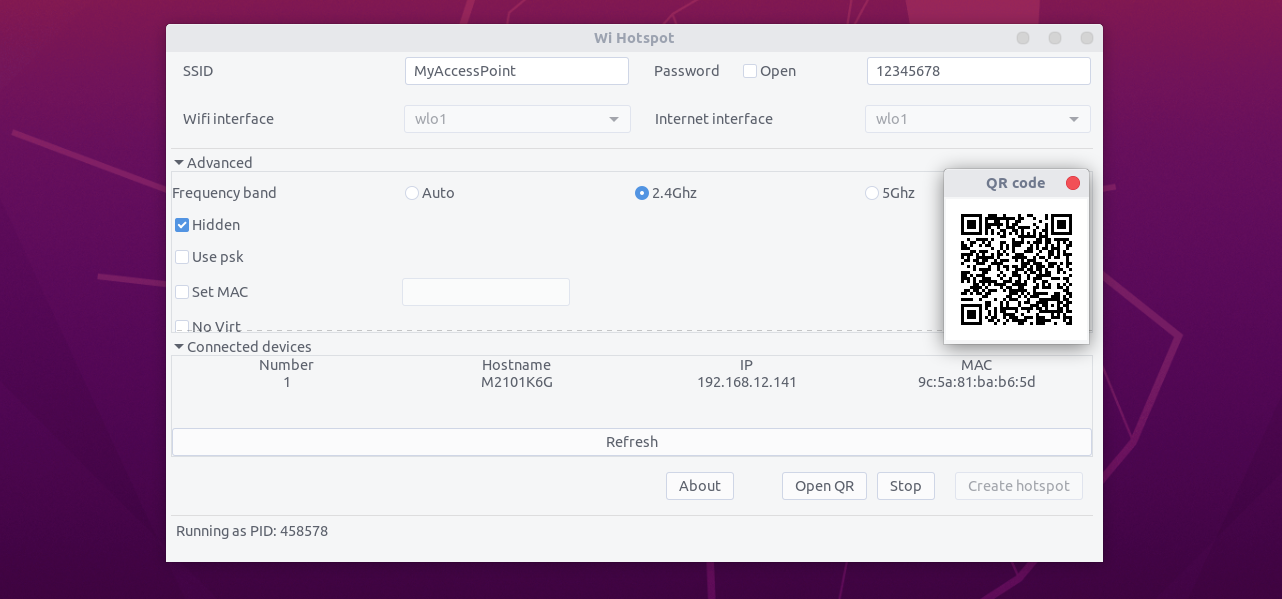Close the QR code popup
This screenshot has height=599, width=1282.
coord(1073,183)
